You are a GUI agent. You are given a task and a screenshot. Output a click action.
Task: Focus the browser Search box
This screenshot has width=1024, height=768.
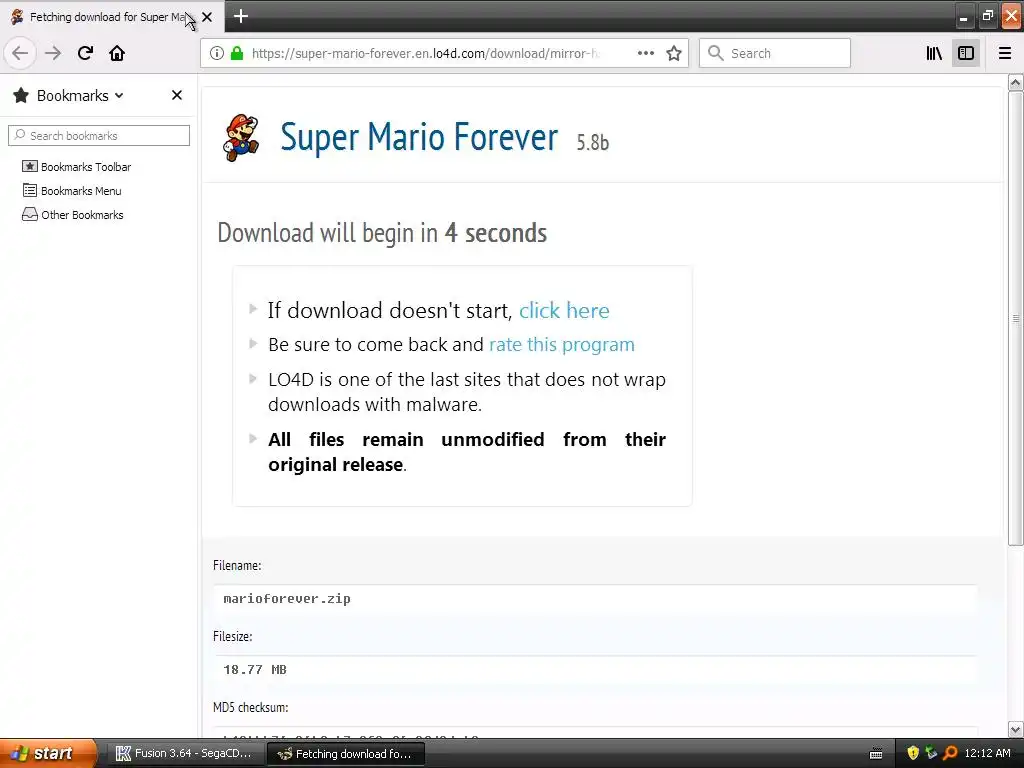click(x=775, y=53)
